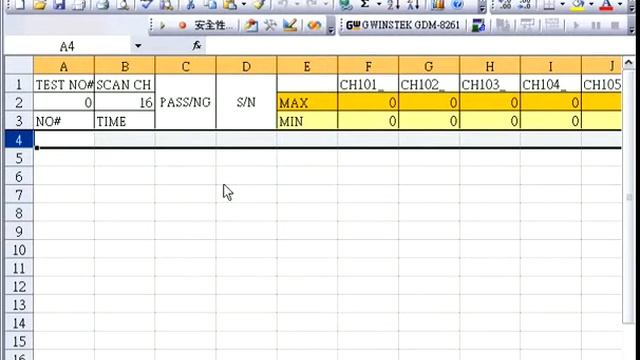
Task: Select the cell containing 16
Action: point(124,102)
